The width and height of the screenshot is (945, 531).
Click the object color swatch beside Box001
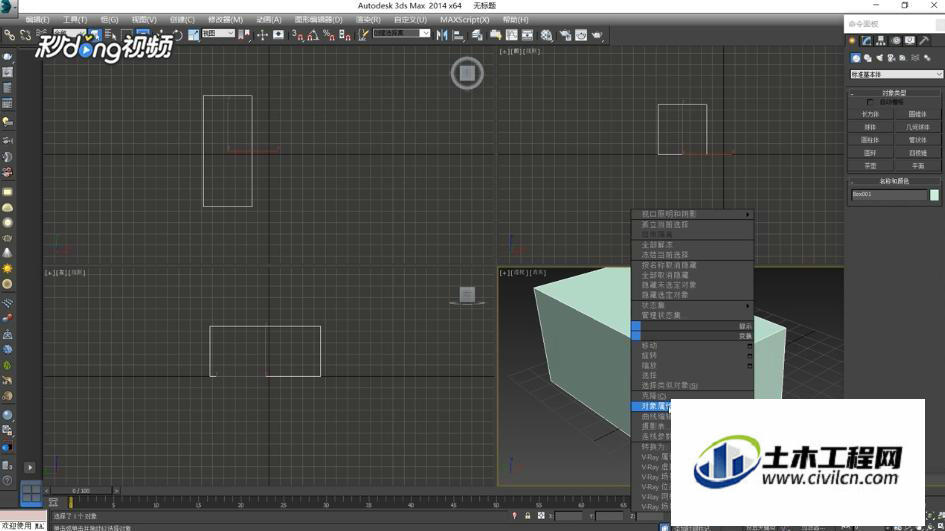(934, 195)
